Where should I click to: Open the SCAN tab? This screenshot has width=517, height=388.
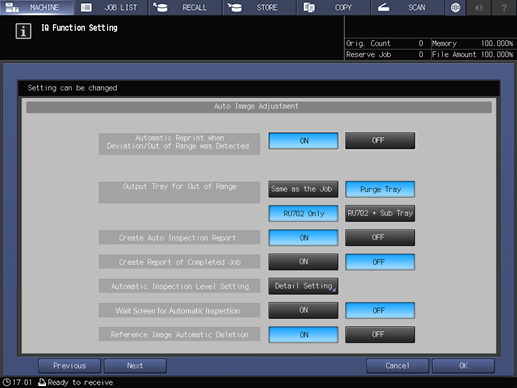(x=408, y=7)
